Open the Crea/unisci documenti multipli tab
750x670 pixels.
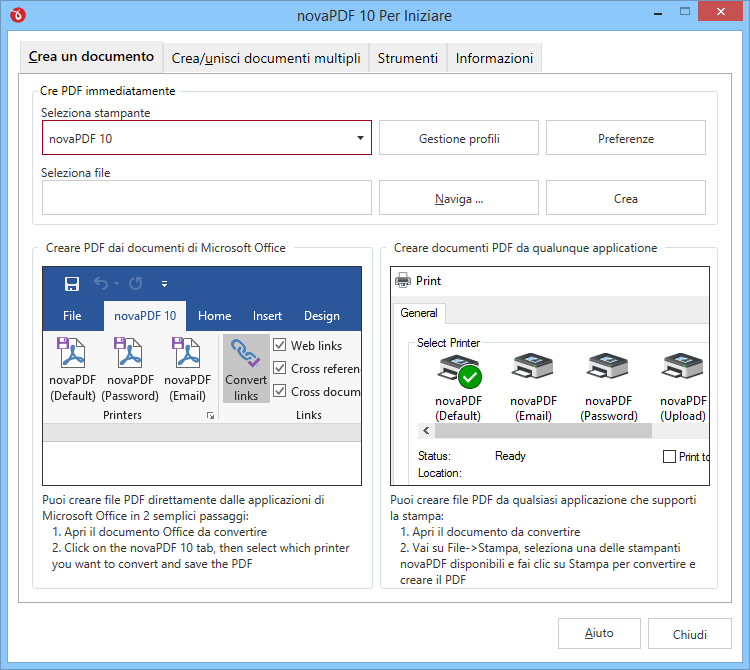[x=266, y=58]
